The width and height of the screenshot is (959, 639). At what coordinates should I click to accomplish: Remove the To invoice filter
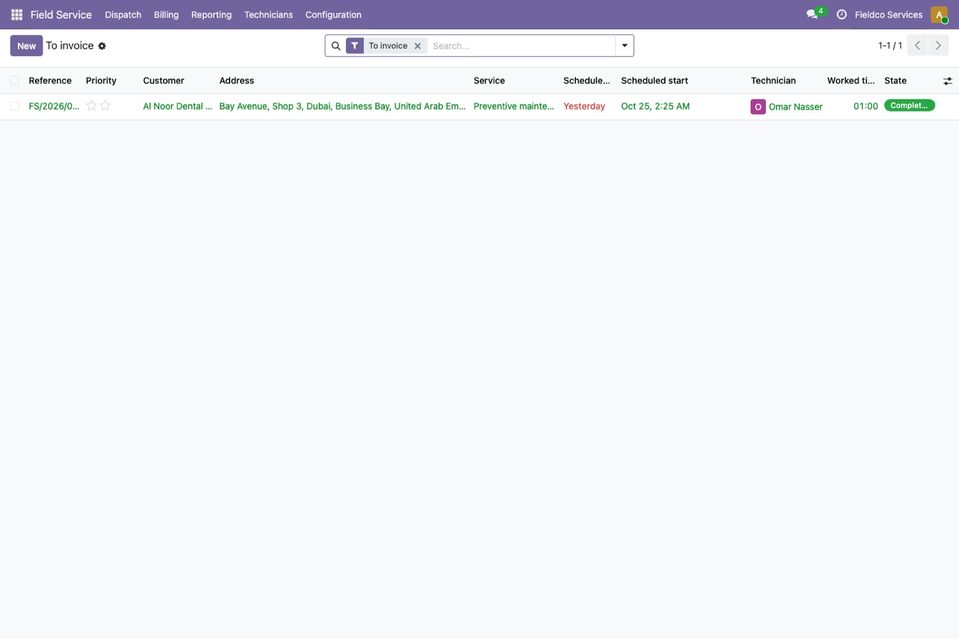418,46
